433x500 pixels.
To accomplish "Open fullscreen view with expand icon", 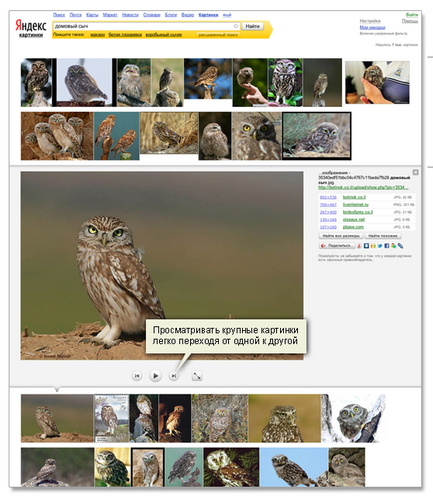I will (x=197, y=376).
